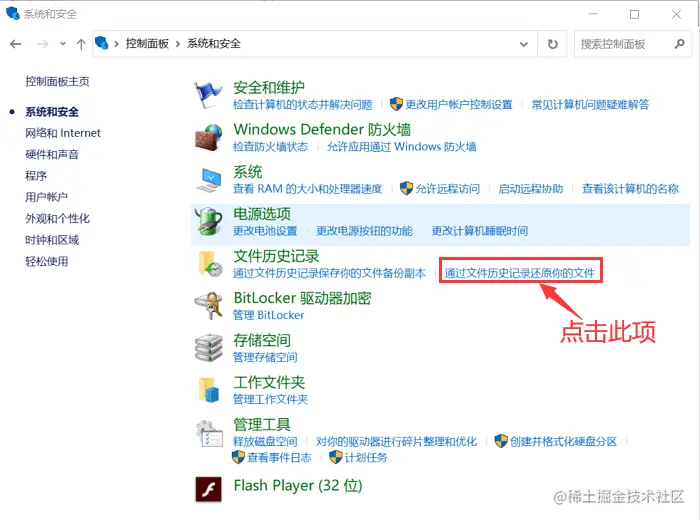Click 更改电源按钮的功能 link
The image size is (700, 520).
pos(365,231)
